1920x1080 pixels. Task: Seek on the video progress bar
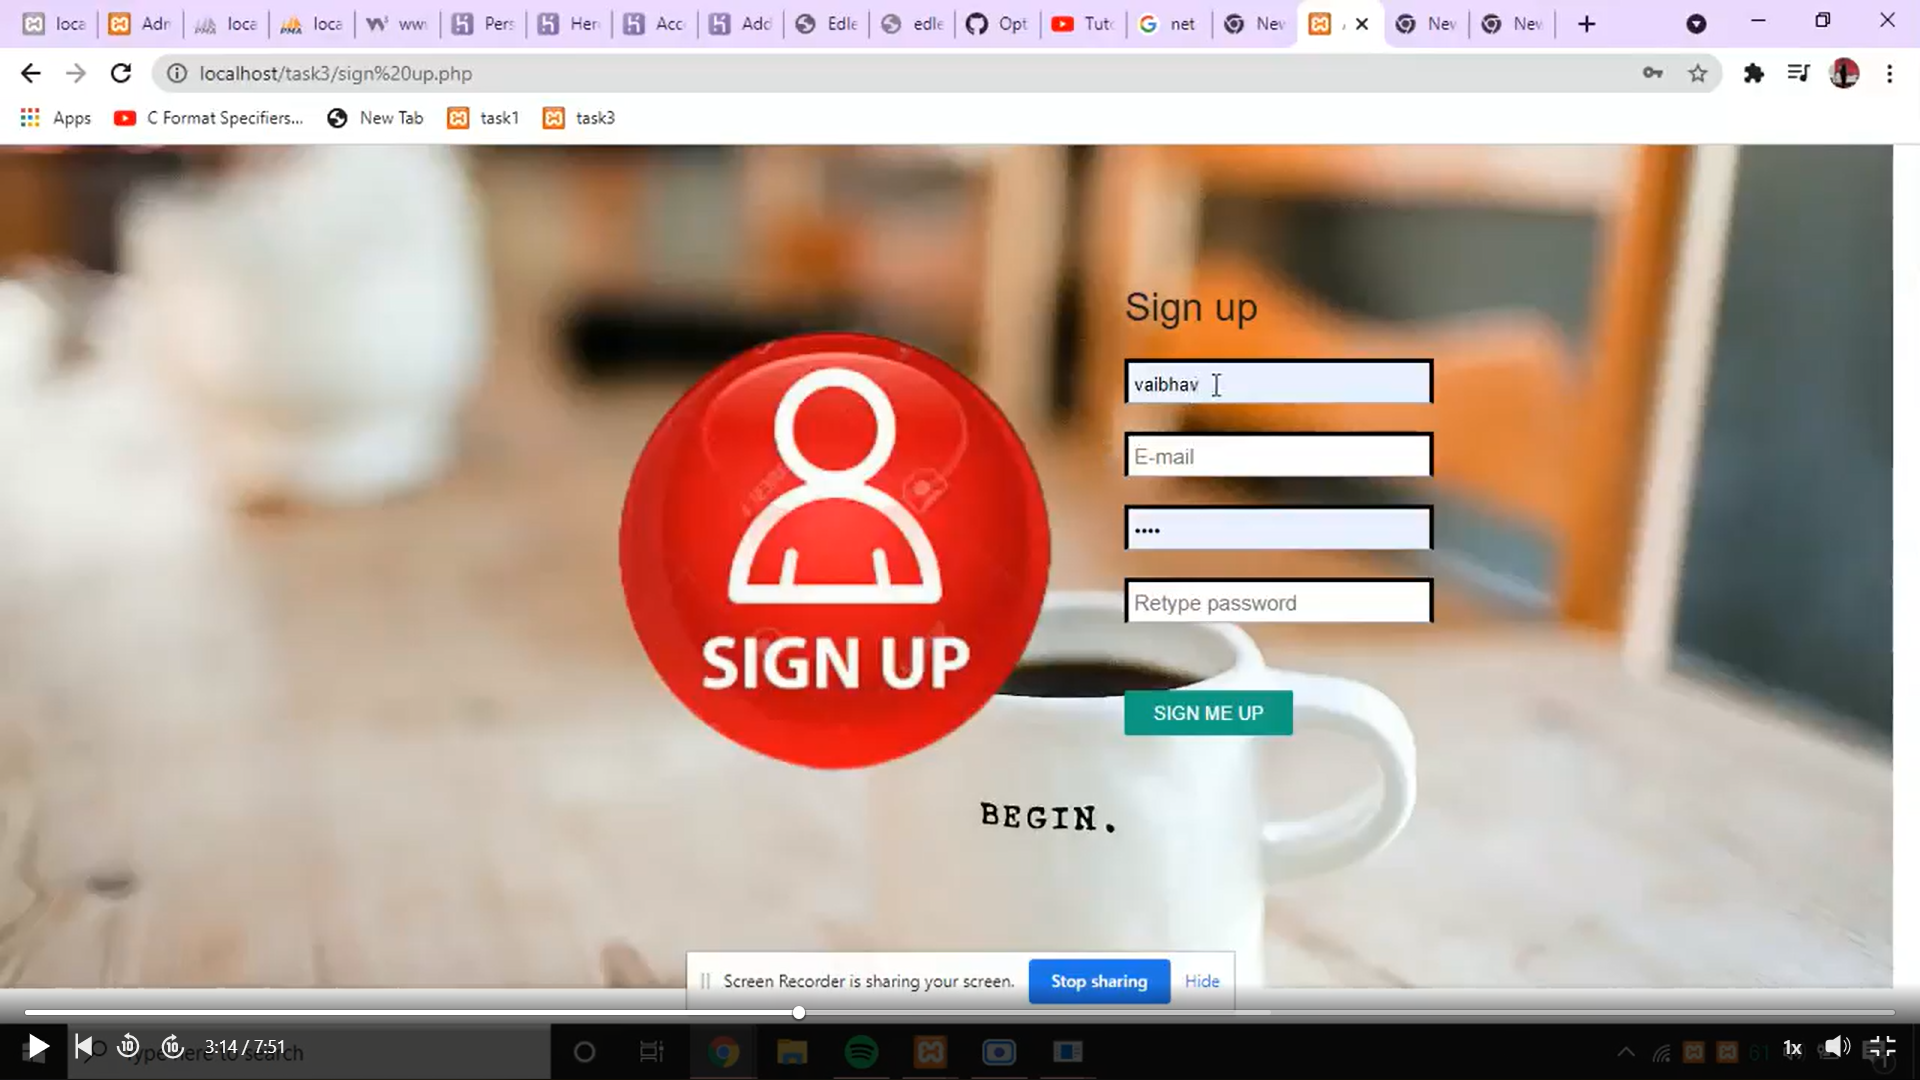(x=960, y=1013)
